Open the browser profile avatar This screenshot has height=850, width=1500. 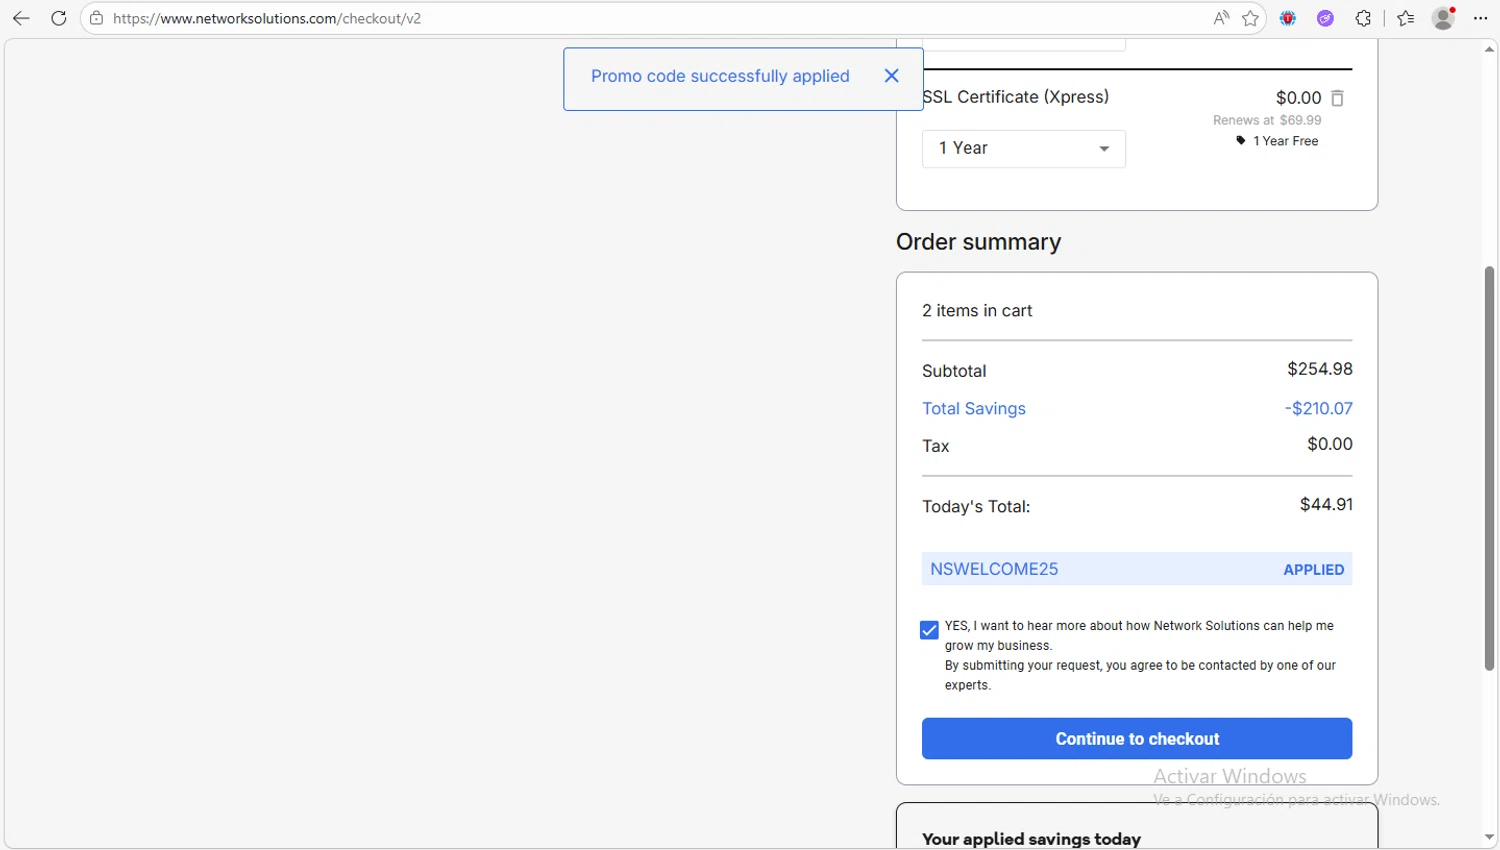(x=1442, y=18)
